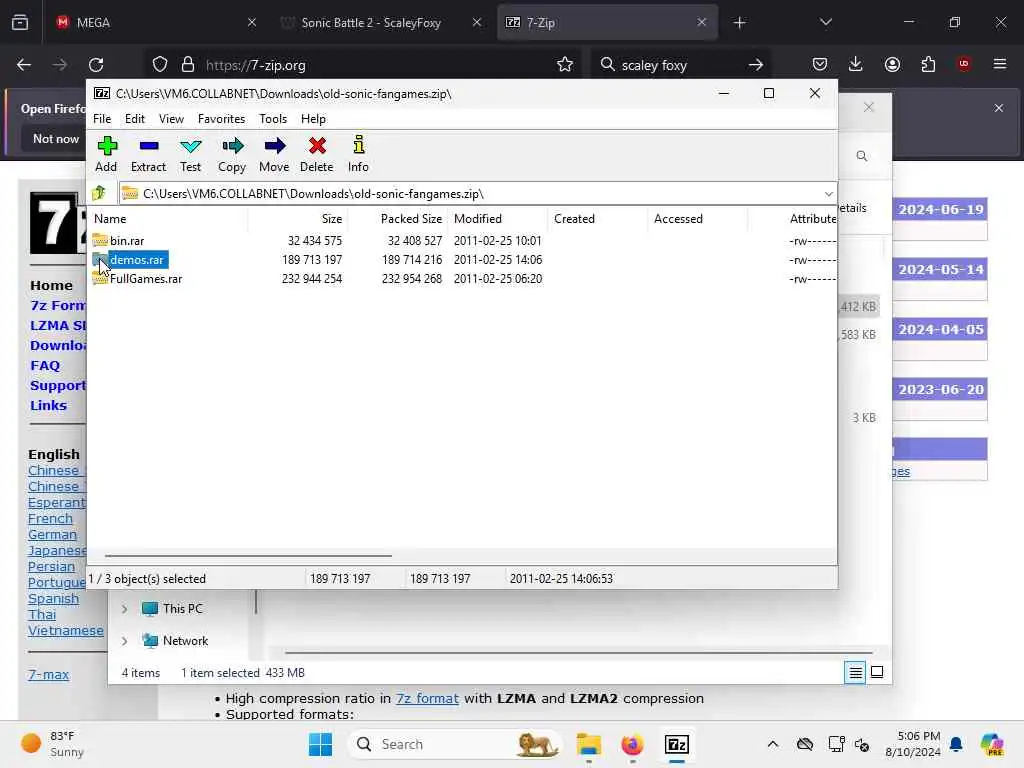This screenshot has width=1024, height=768.
Task: Click the Extract toolbar icon
Action: pyautogui.click(x=149, y=146)
